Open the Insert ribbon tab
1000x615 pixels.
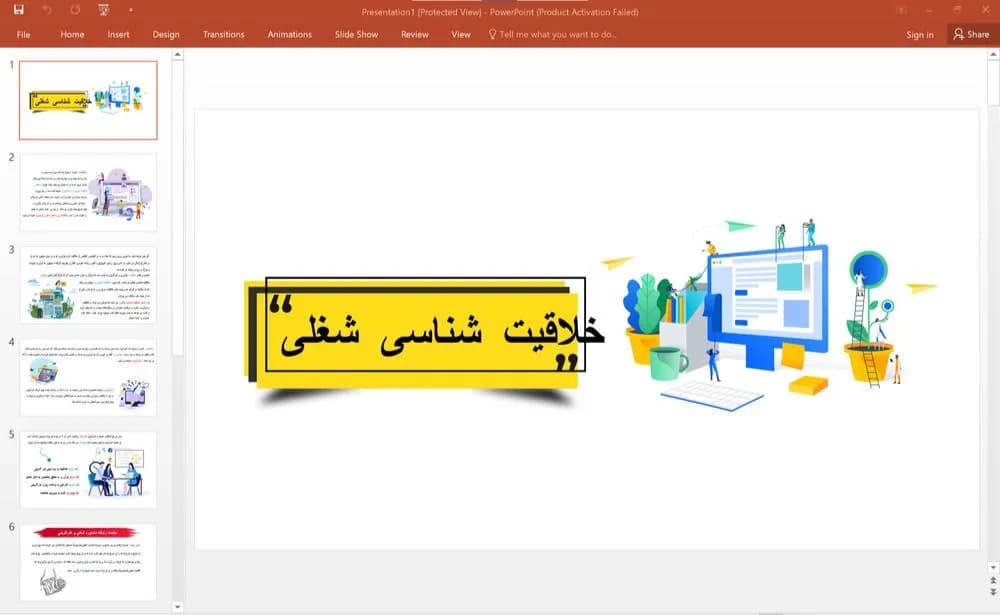point(118,34)
